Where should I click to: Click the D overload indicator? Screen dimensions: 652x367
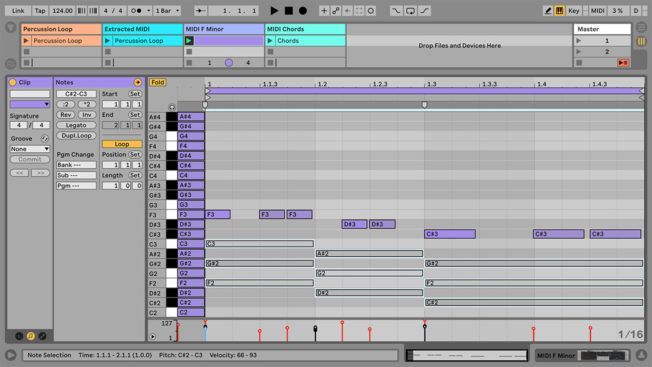coord(635,10)
